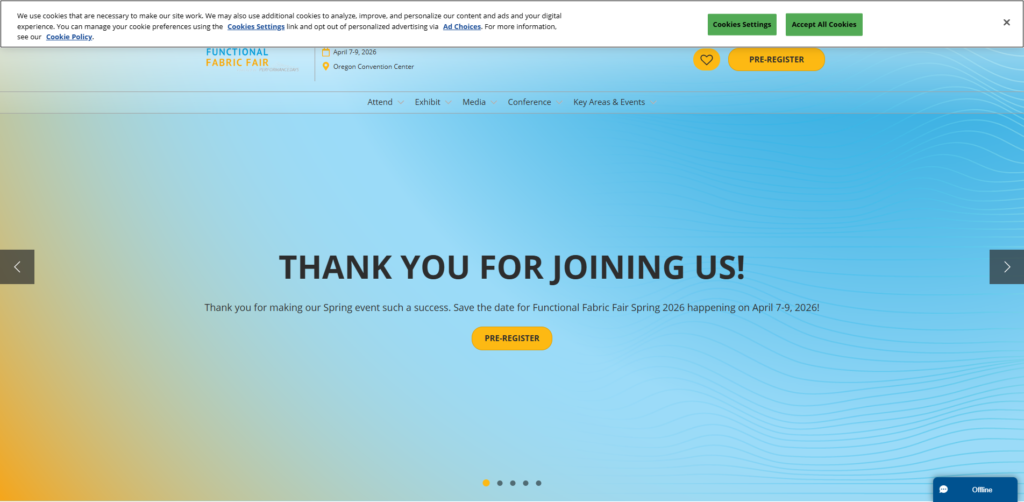
Task: Open the Exhibit navigation item
Action: [x=428, y=102]
